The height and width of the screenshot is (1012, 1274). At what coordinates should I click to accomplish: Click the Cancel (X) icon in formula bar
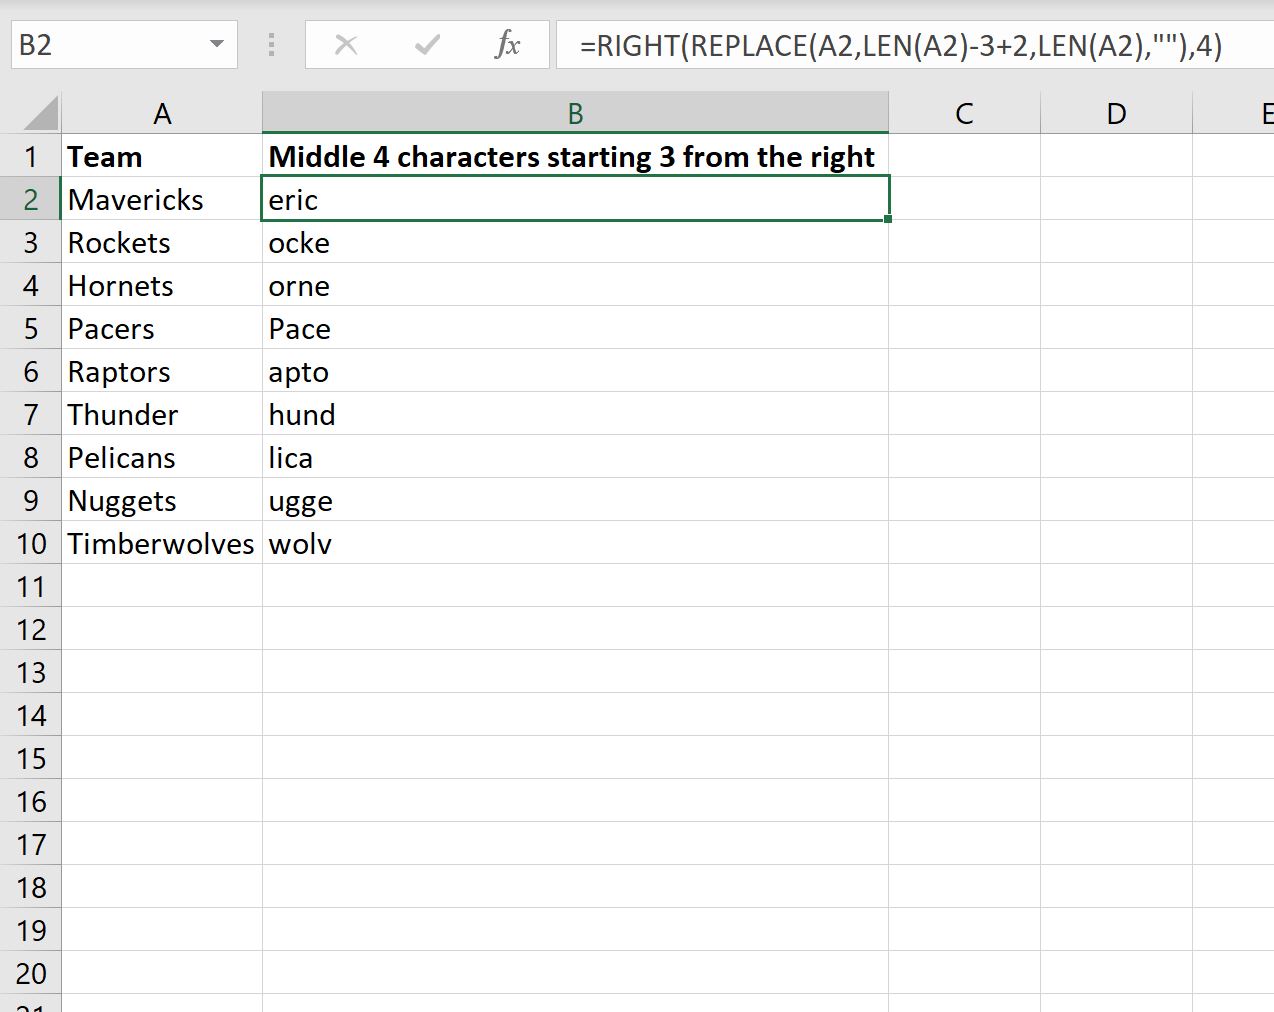coord(346,45)
